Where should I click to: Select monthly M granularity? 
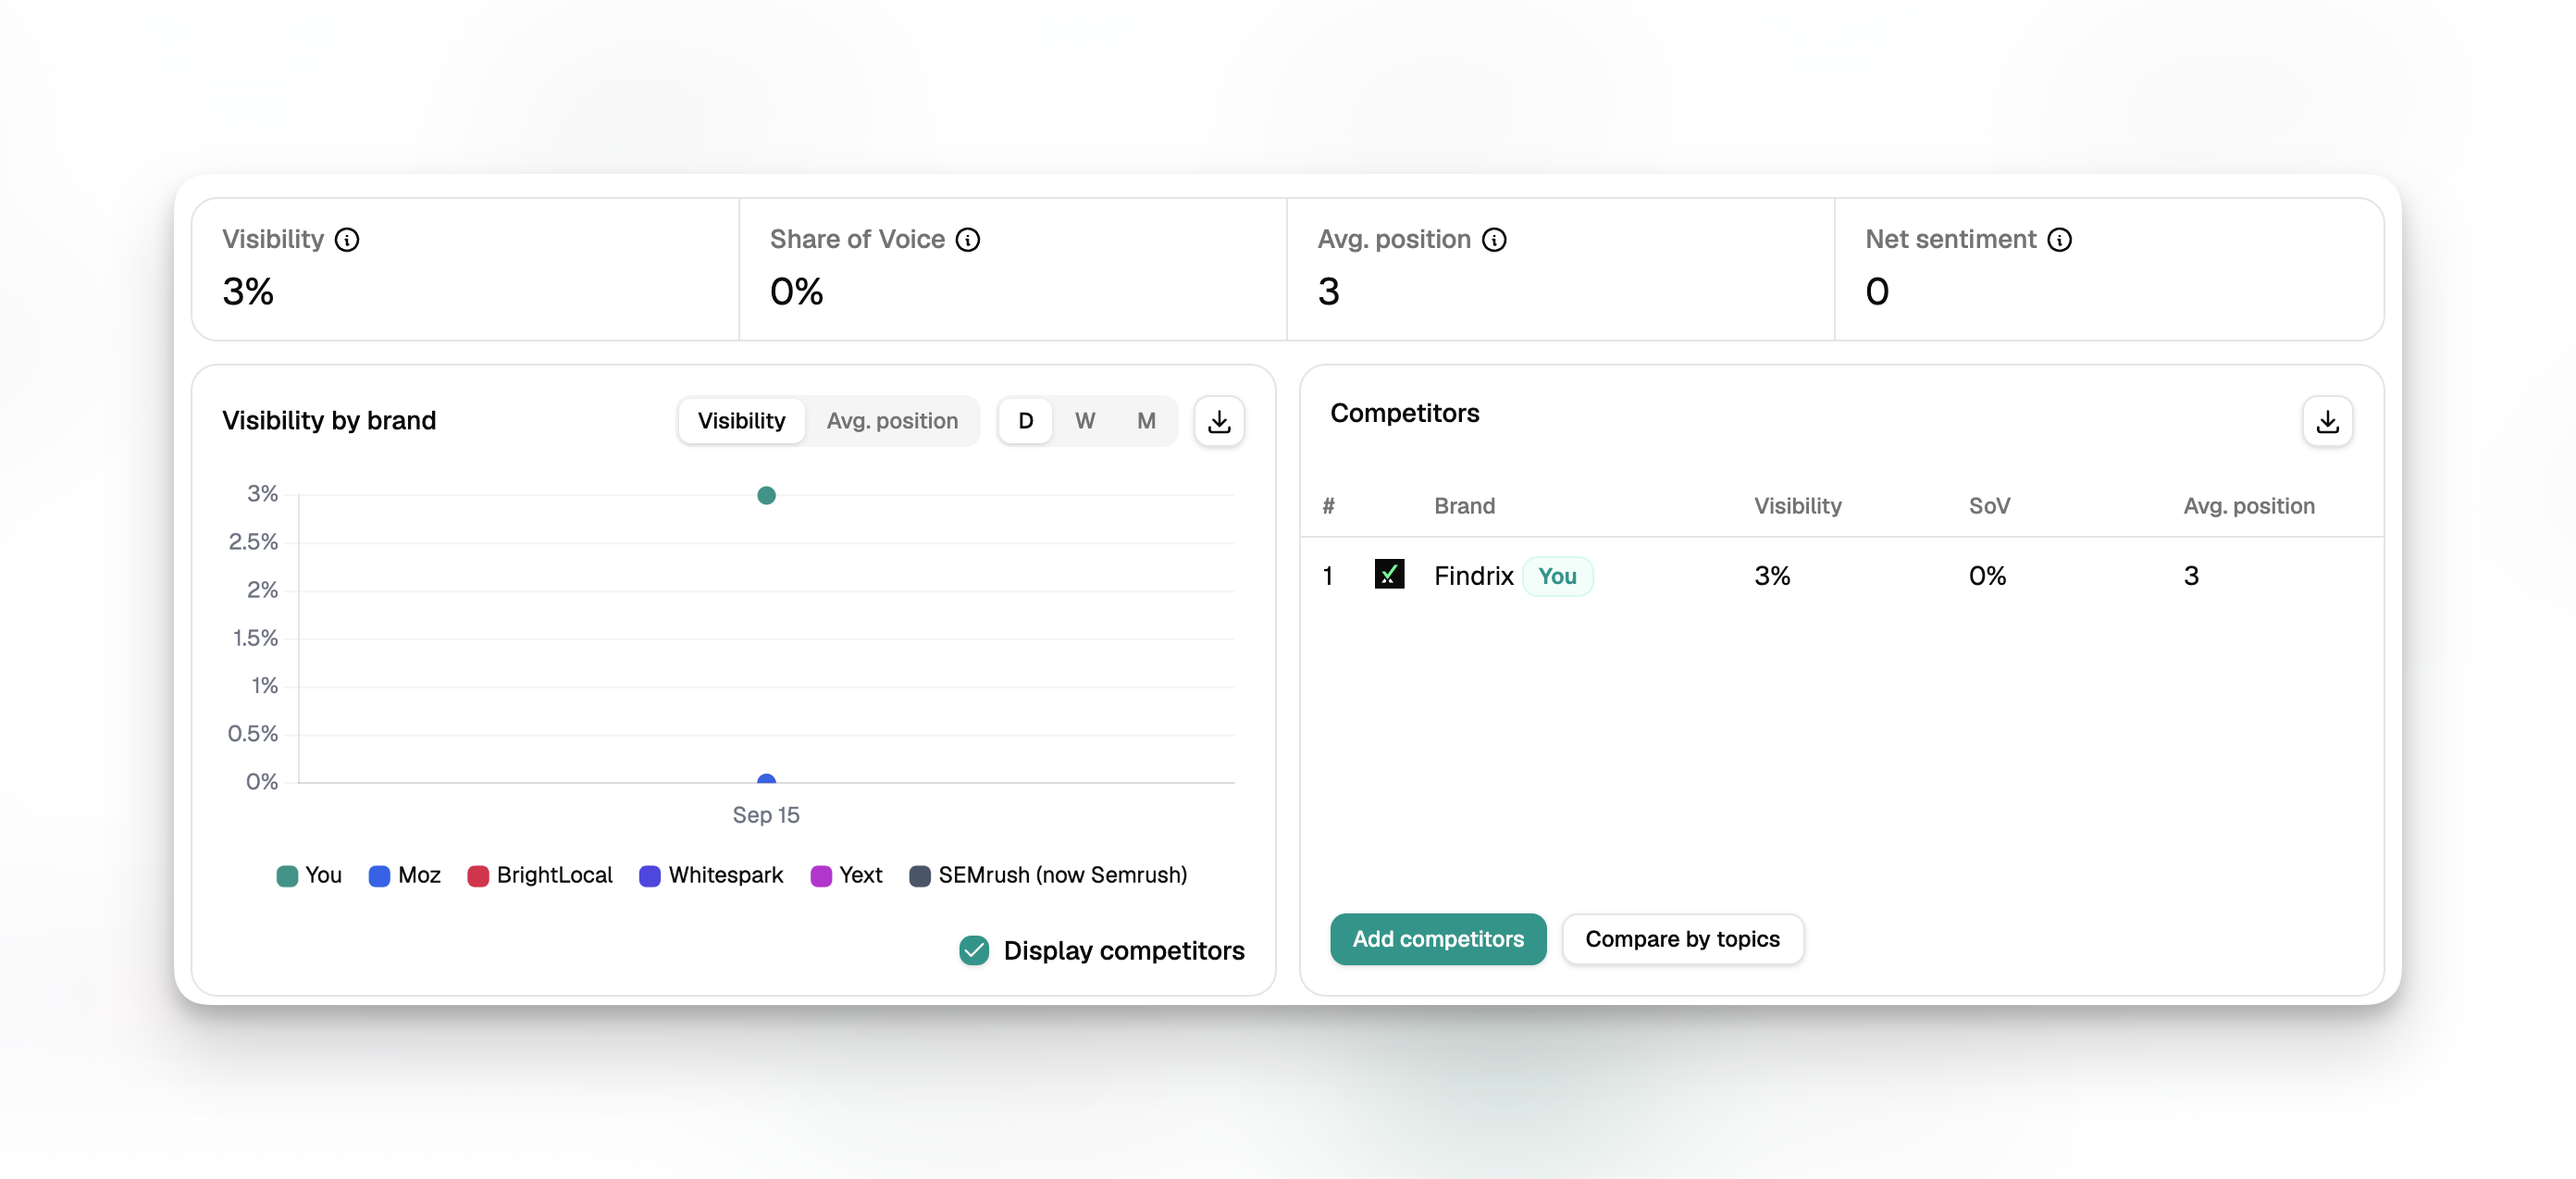[1146, 421]
